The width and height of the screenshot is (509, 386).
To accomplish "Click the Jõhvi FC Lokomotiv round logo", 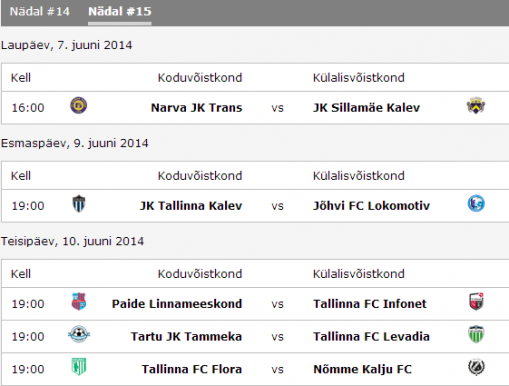I will point(476,203).
